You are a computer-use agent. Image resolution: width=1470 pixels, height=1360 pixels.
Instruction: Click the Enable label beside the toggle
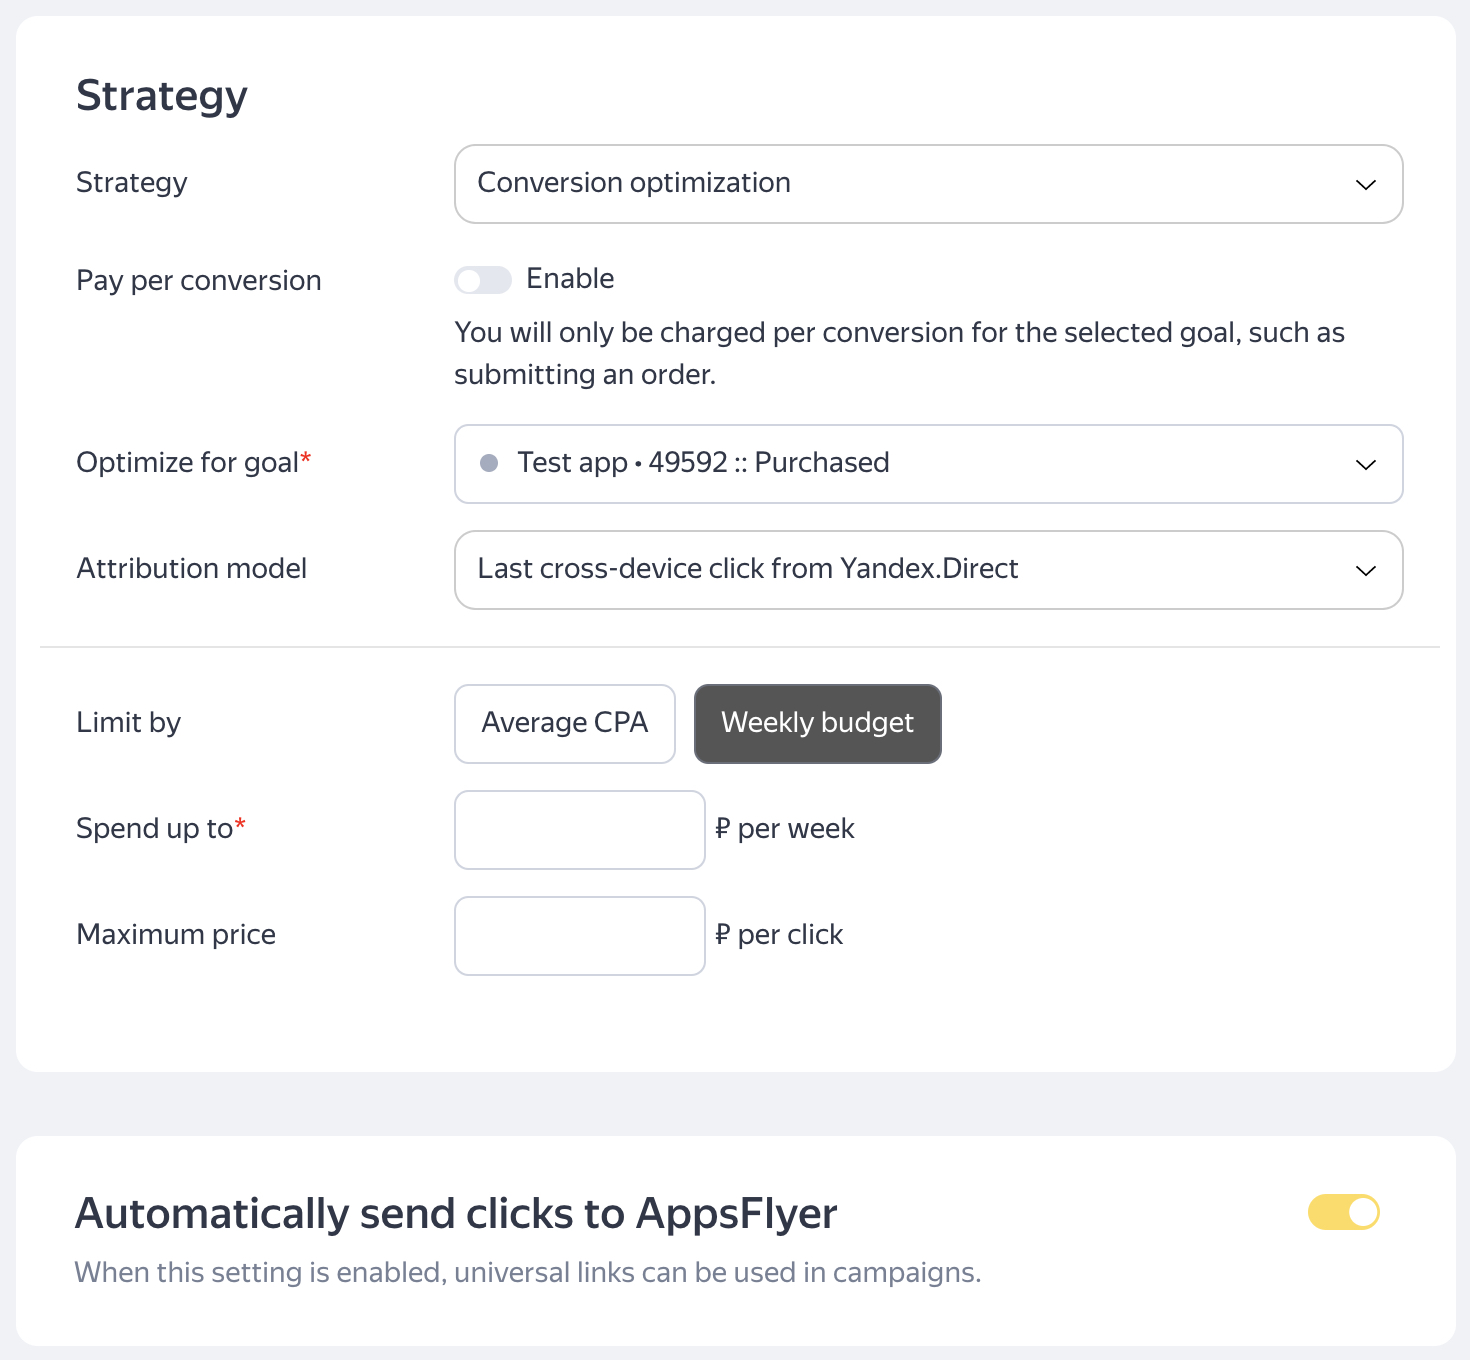click(x=570, y=278)
